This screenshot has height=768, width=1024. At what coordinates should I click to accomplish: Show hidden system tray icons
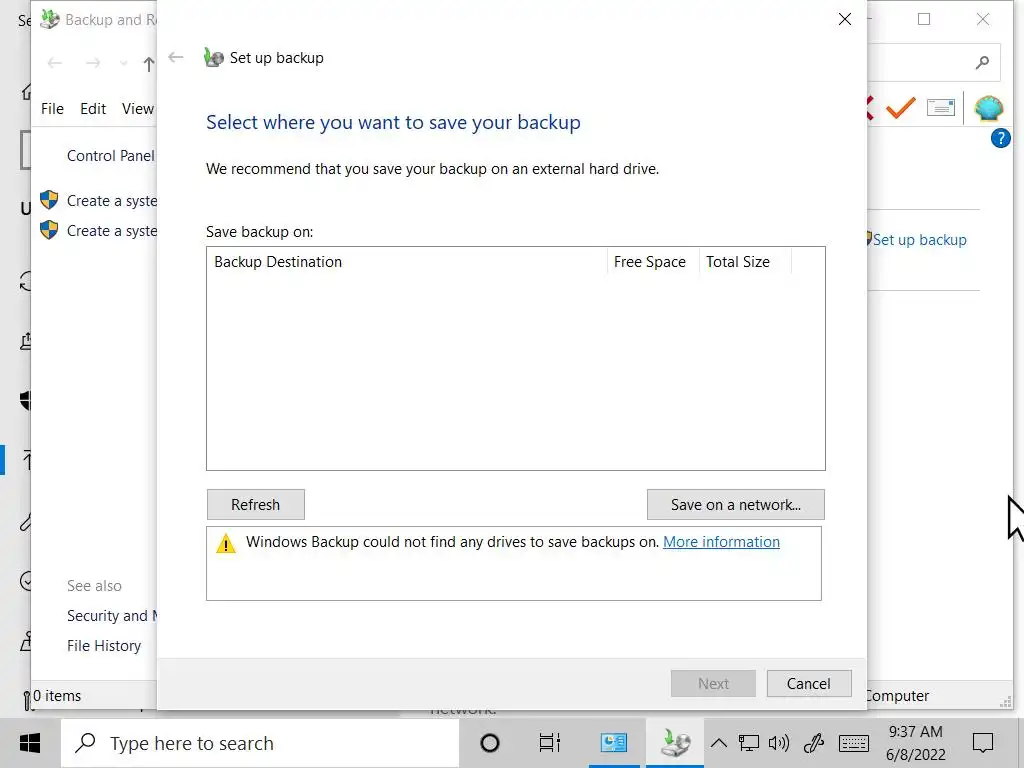coord(719,743)
